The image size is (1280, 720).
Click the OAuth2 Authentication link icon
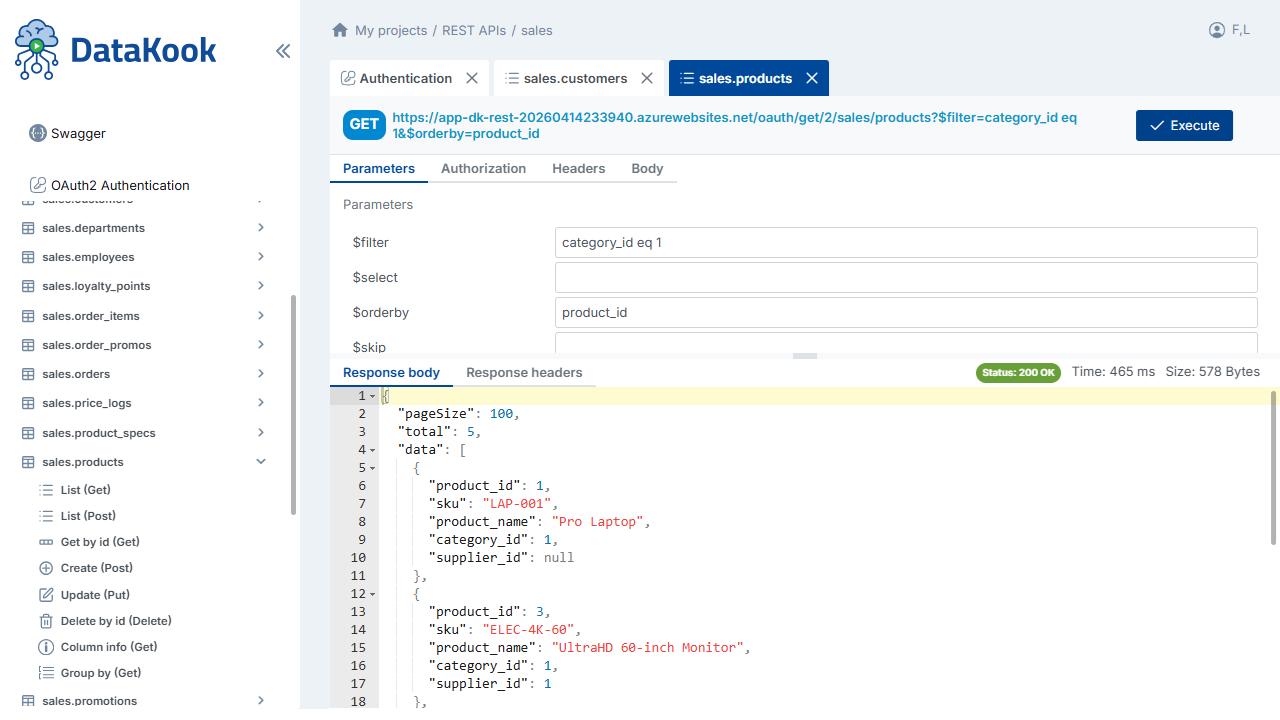click(x=38, y=185)
